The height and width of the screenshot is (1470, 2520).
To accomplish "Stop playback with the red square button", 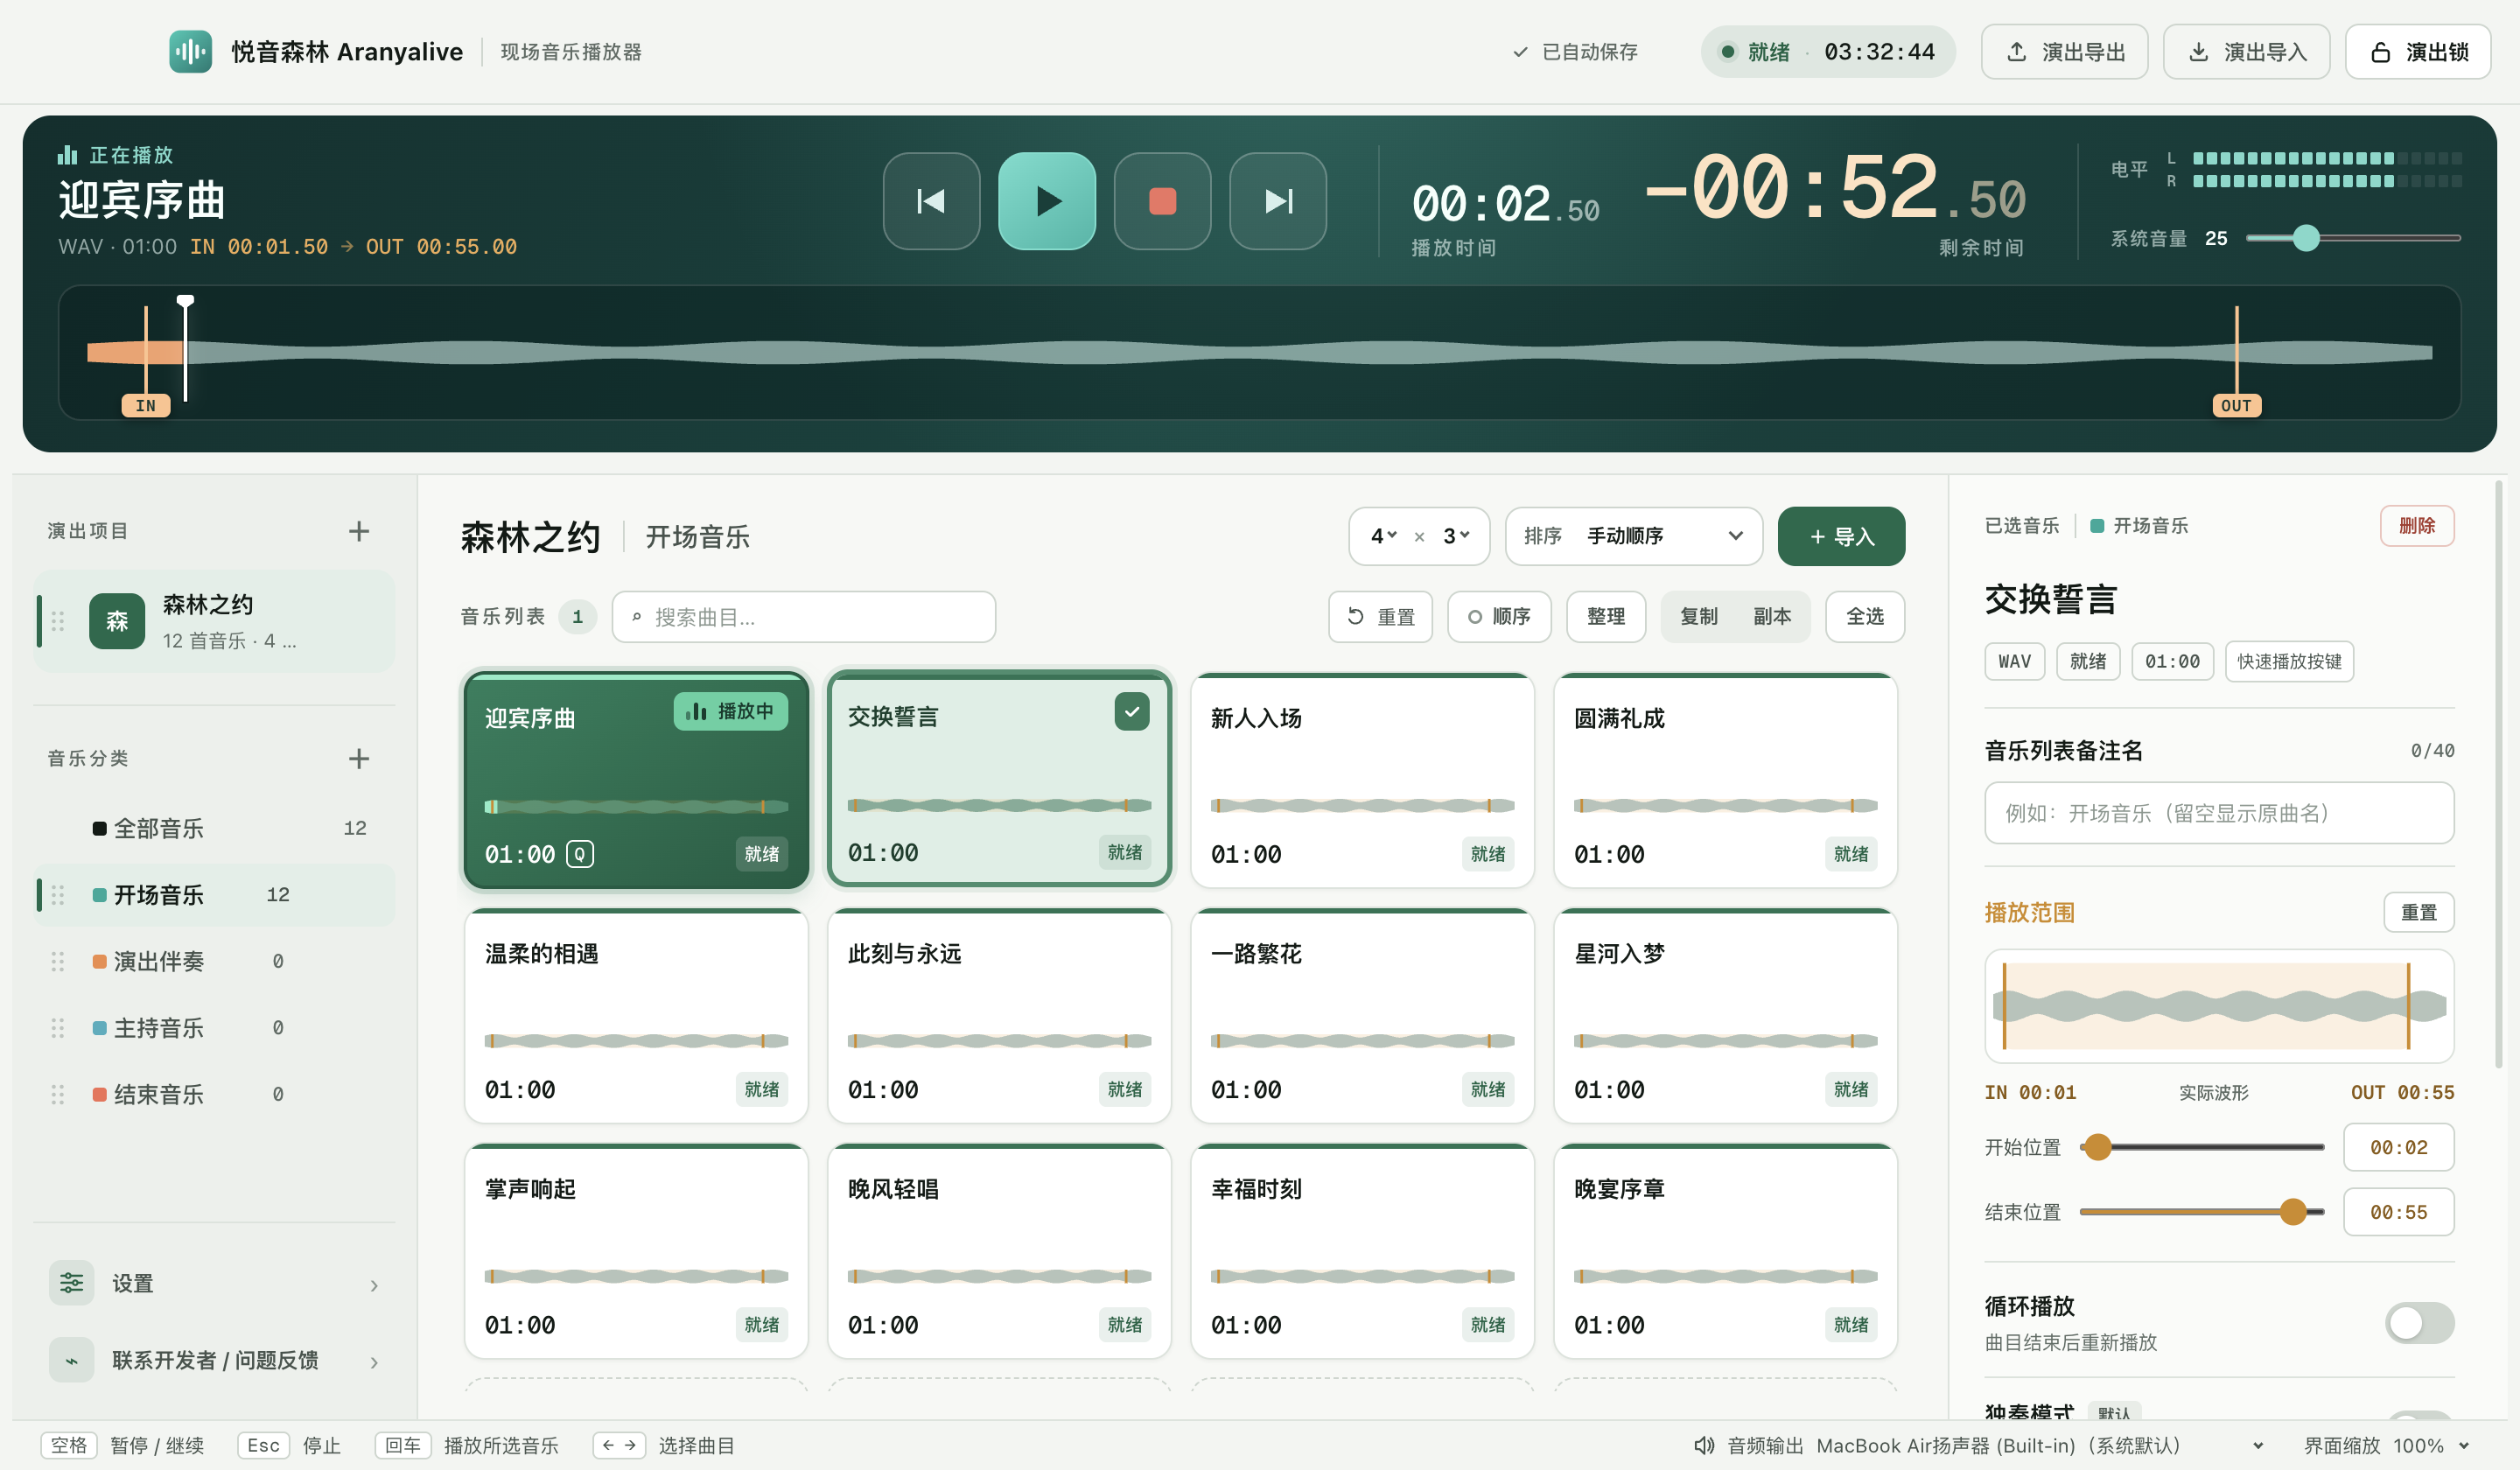I will tap(1162, 201).
